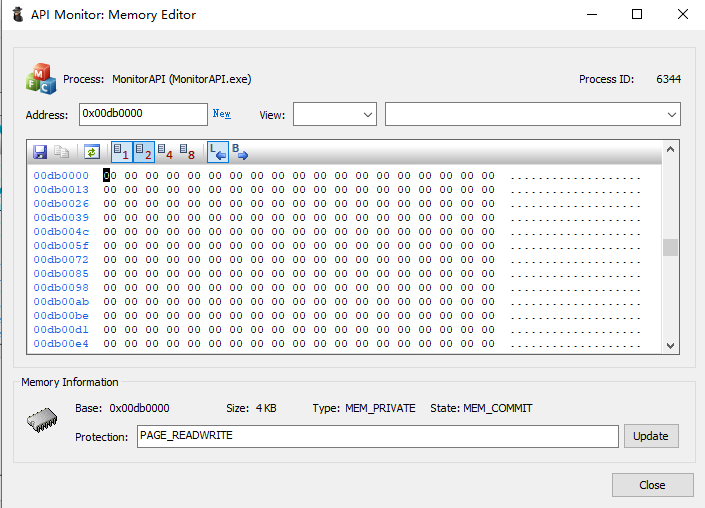Click address row 00db0013

tap(61, 190)
